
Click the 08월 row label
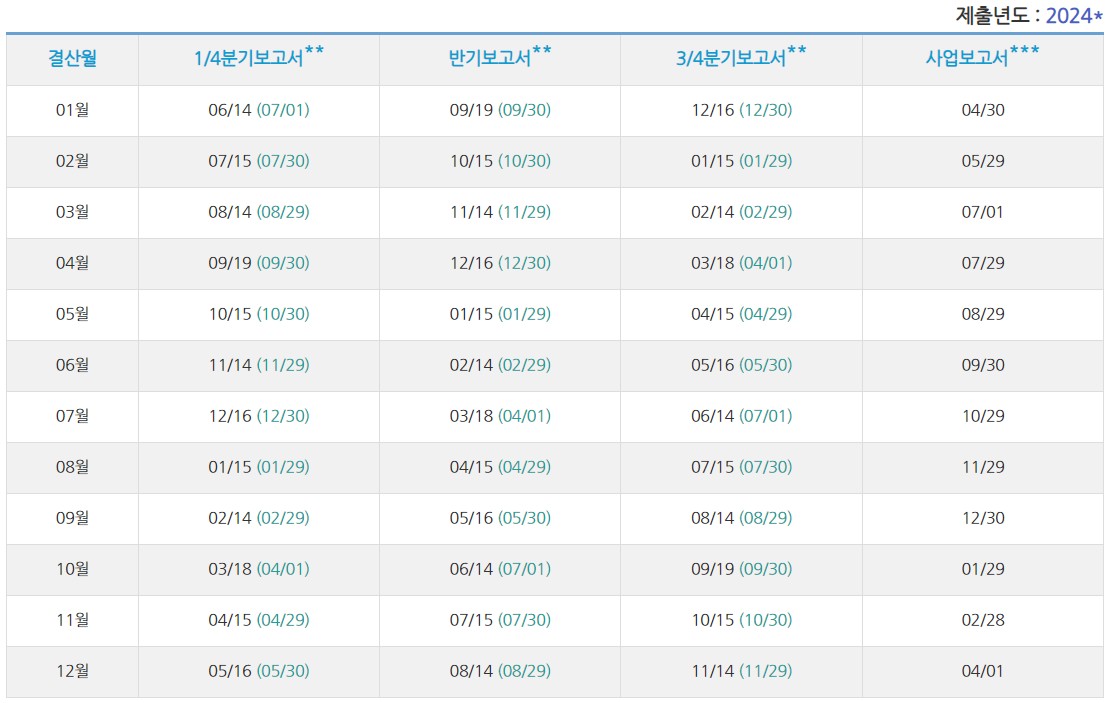point(72,467)
